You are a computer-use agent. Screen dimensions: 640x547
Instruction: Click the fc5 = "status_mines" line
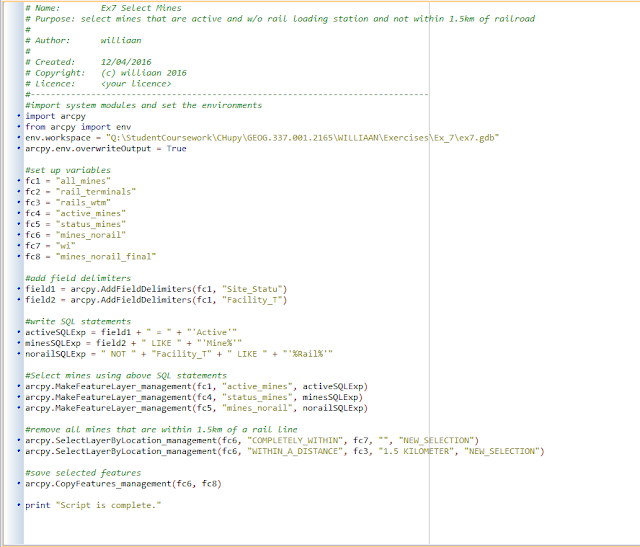pos(76,224)
